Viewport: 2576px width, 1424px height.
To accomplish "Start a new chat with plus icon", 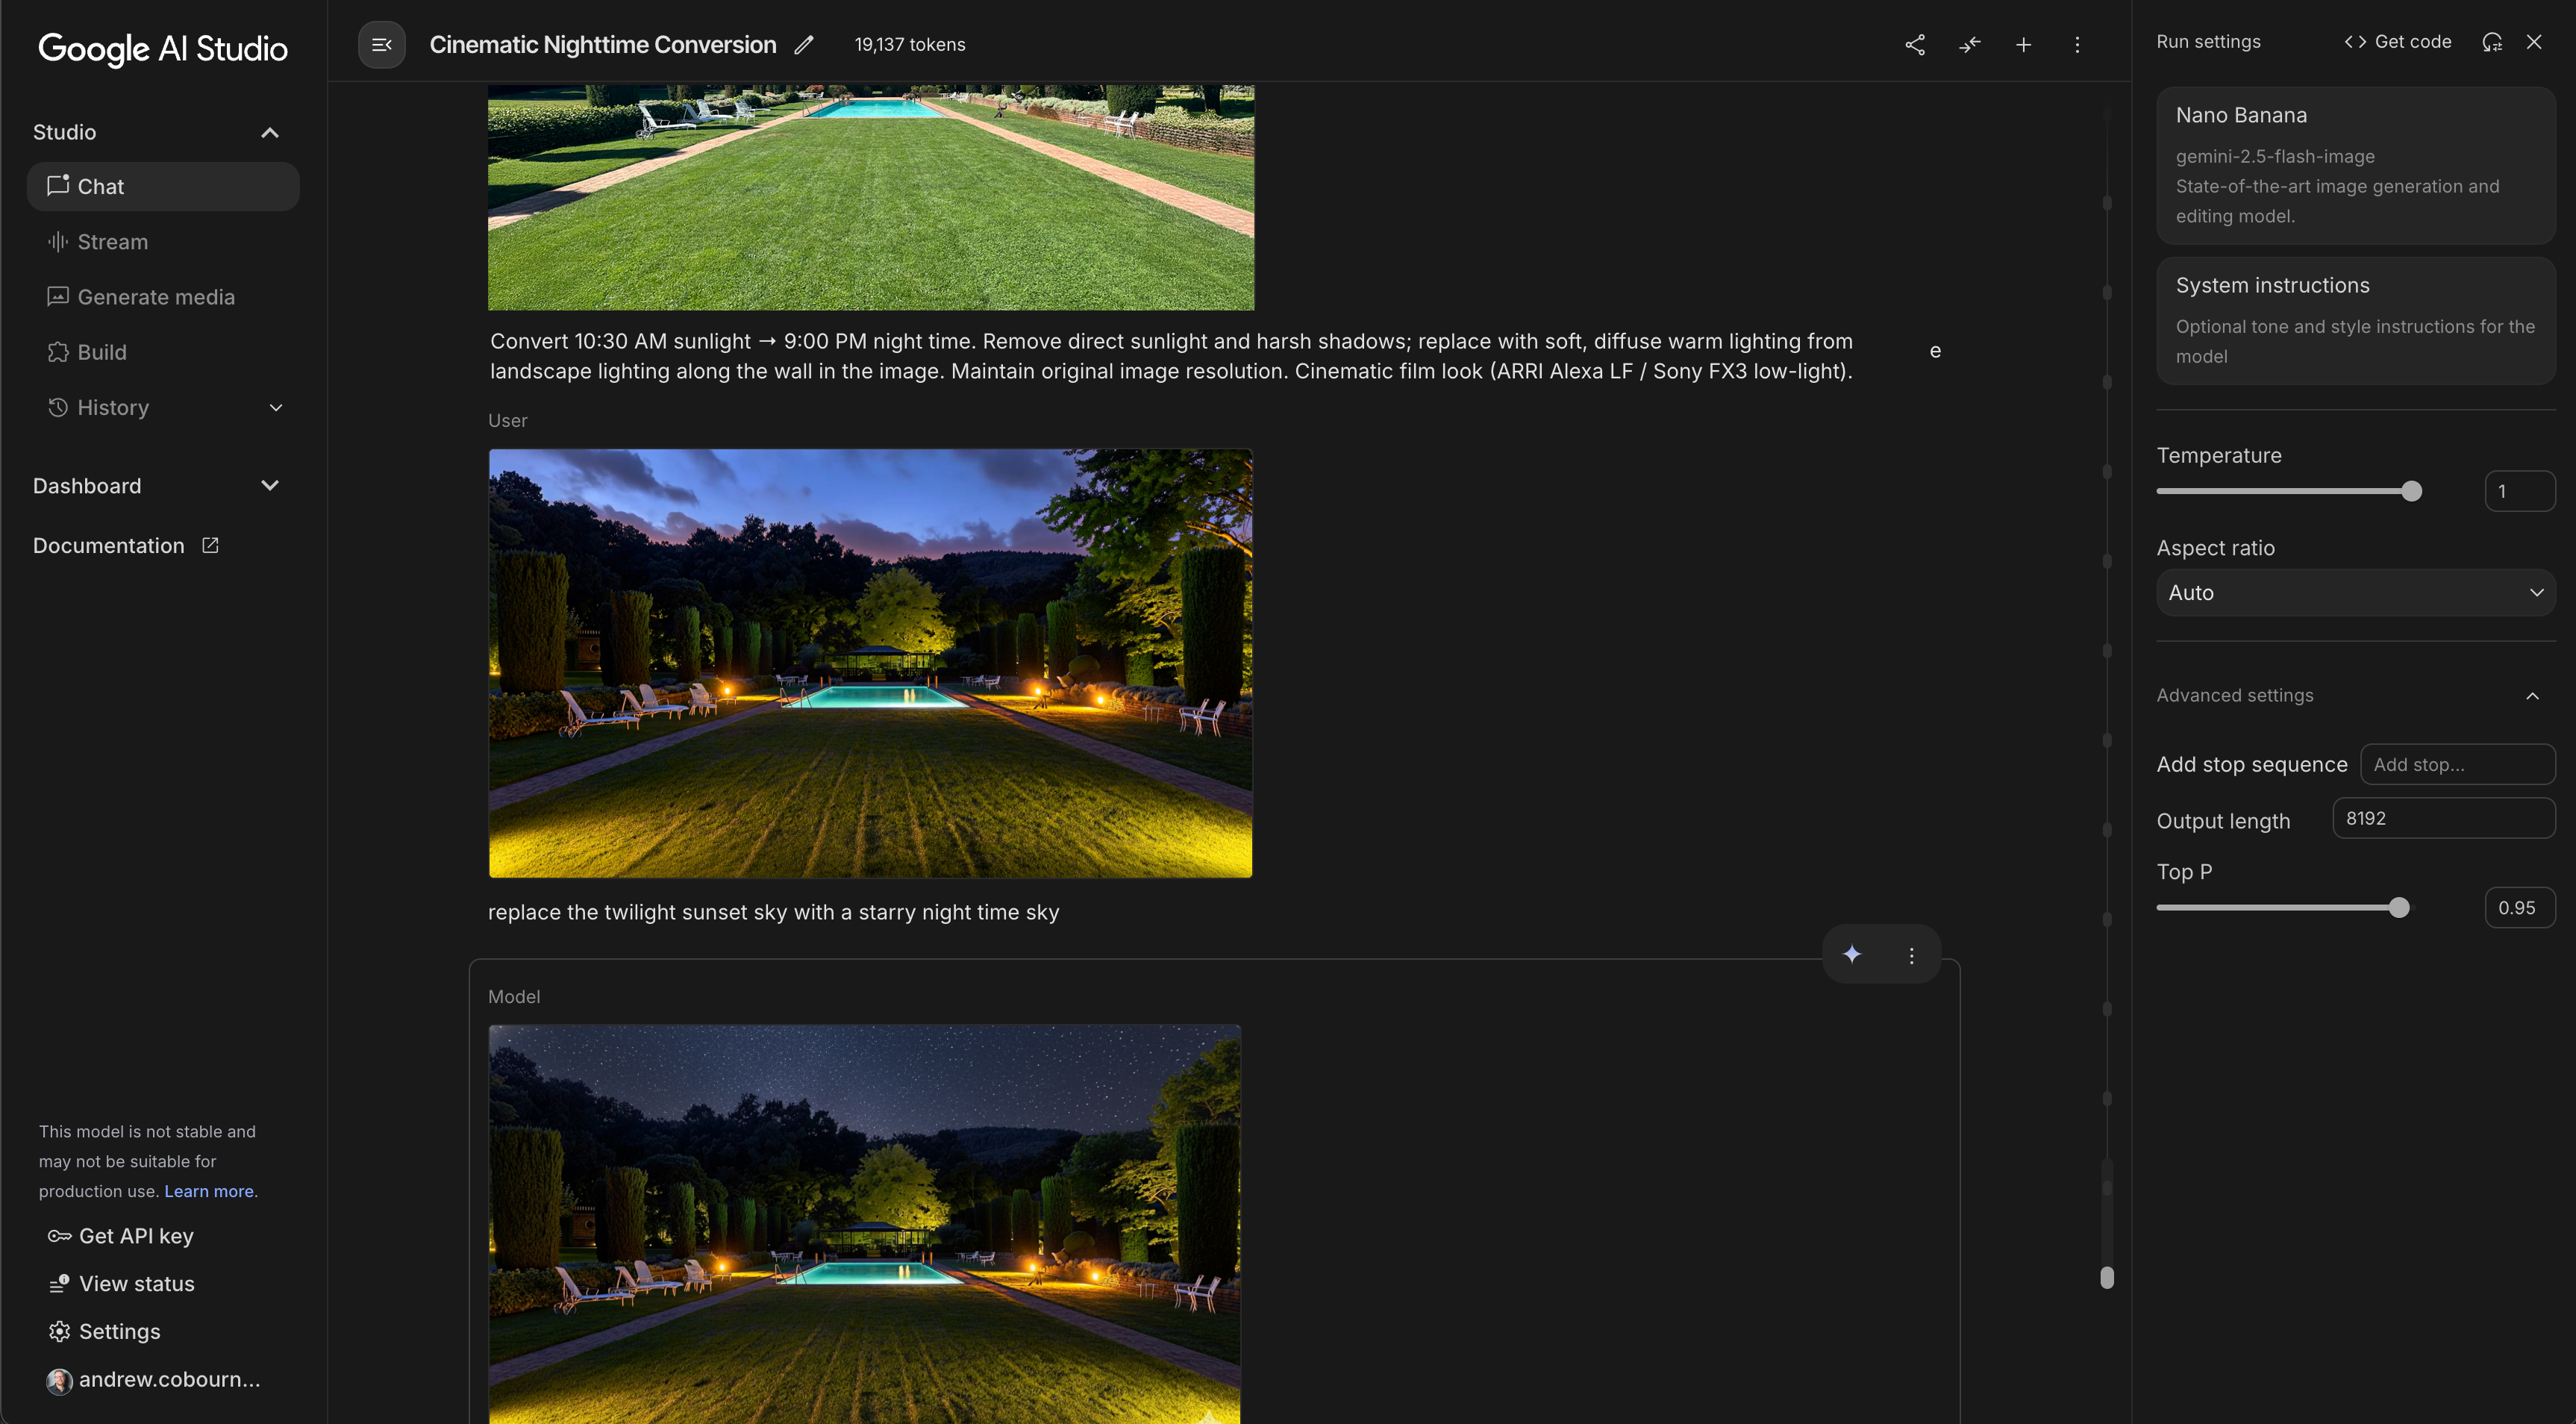I will click(2023, 45).
